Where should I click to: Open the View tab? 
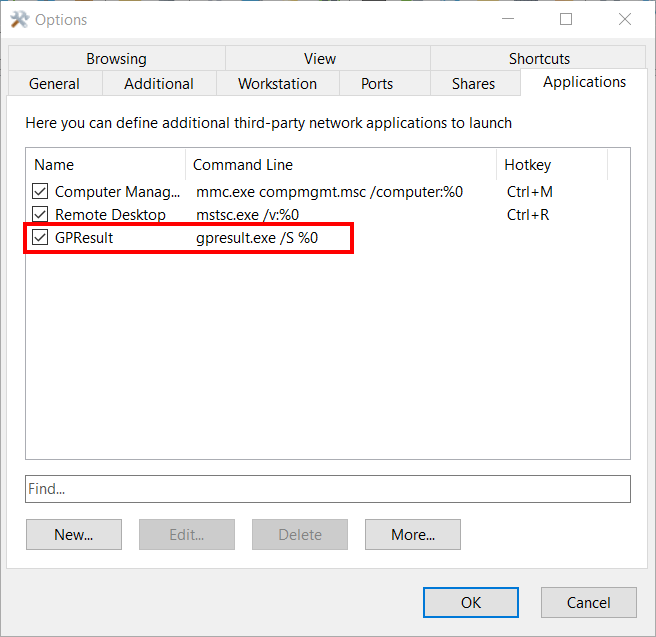click(320, 59)
